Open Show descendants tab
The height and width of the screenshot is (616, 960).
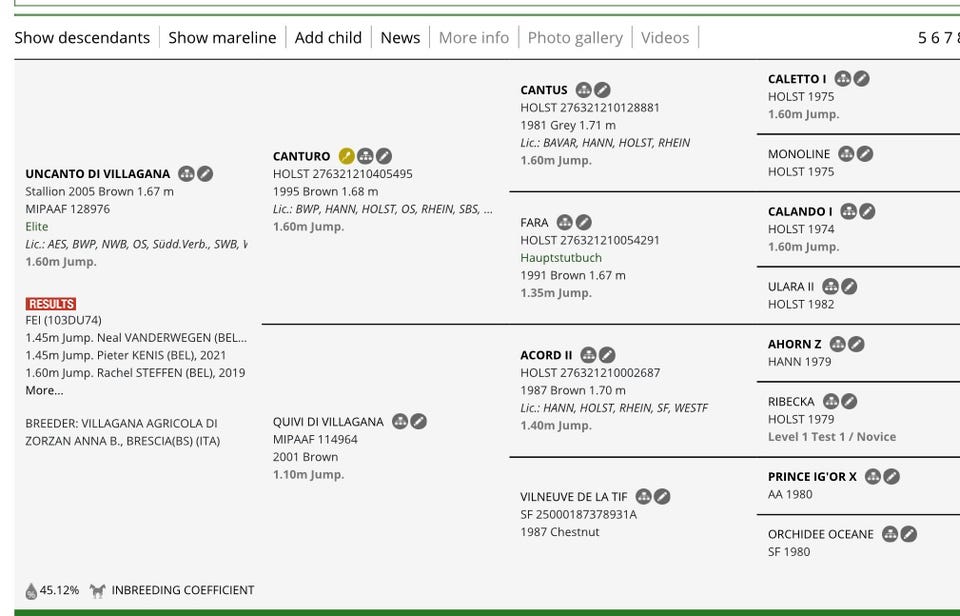(82, 37)
